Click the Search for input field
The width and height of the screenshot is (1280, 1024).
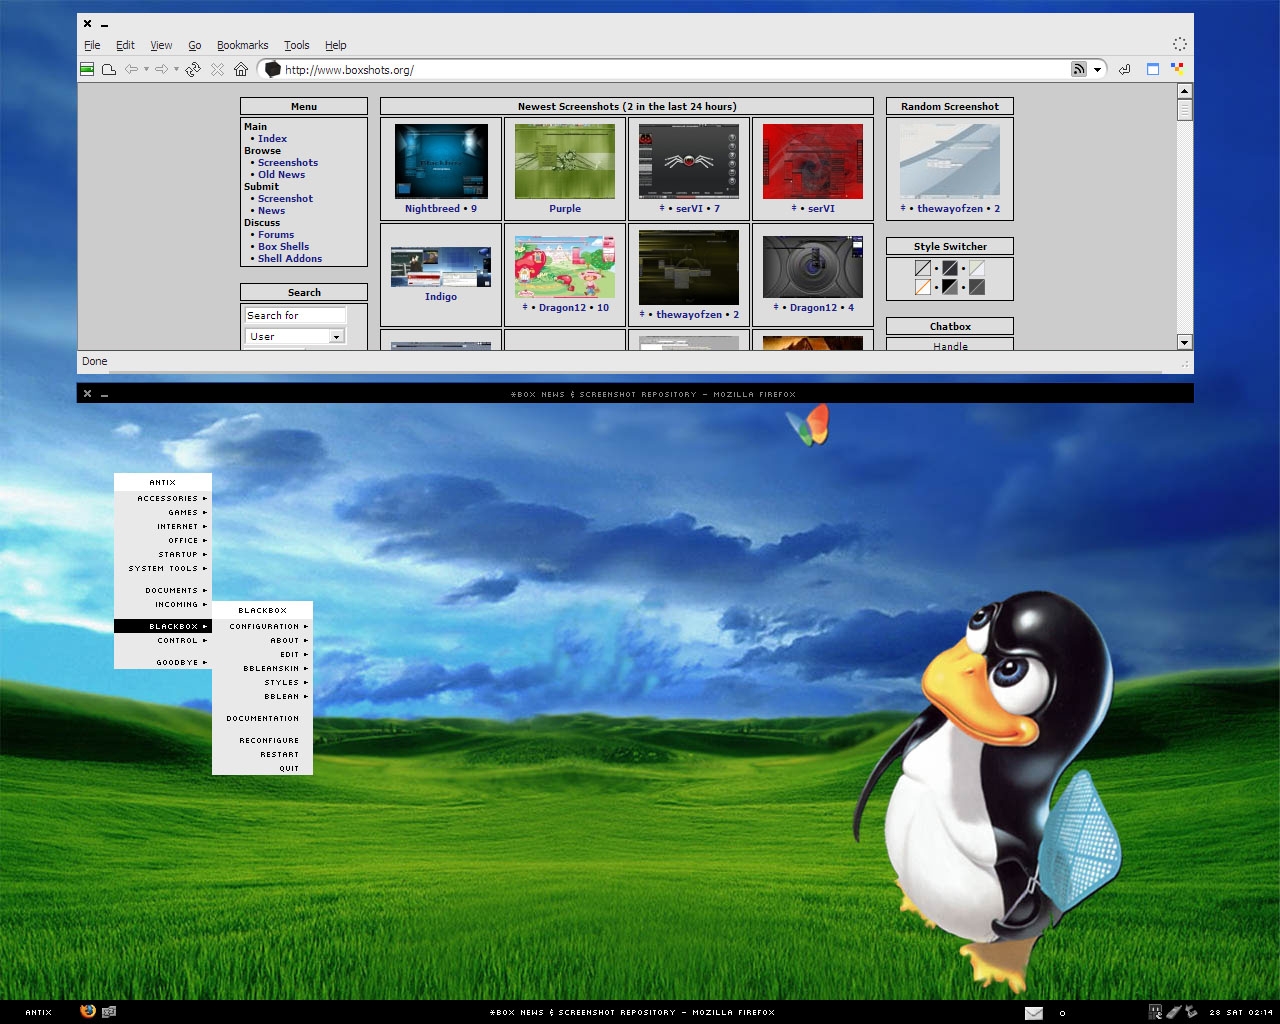[295, 315]
